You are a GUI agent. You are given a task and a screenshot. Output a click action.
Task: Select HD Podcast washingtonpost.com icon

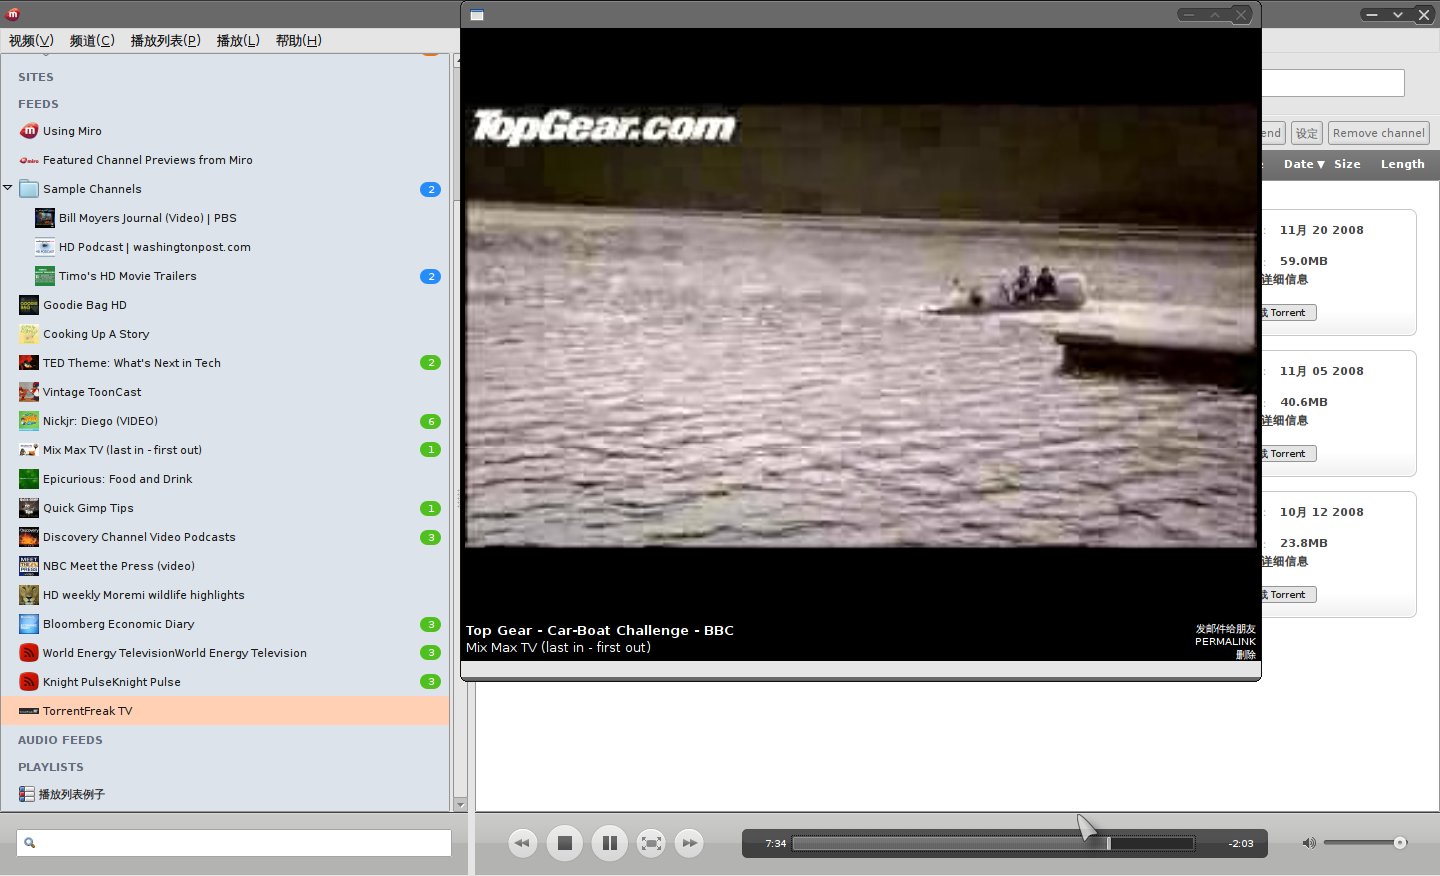point(45,247)
